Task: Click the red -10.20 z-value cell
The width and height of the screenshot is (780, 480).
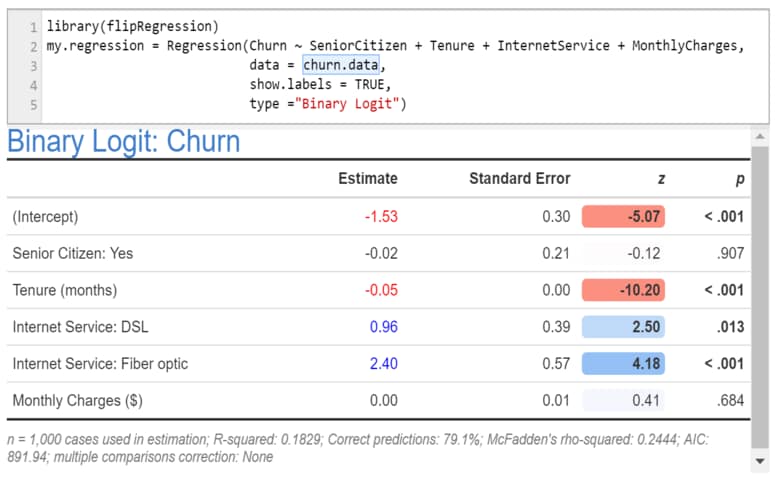Action: 623,290
